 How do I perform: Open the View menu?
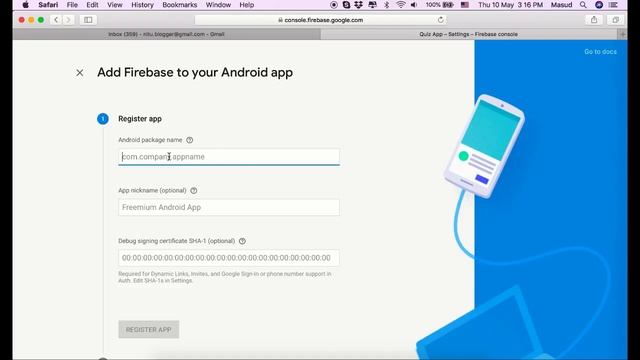[x=115, y=5]
